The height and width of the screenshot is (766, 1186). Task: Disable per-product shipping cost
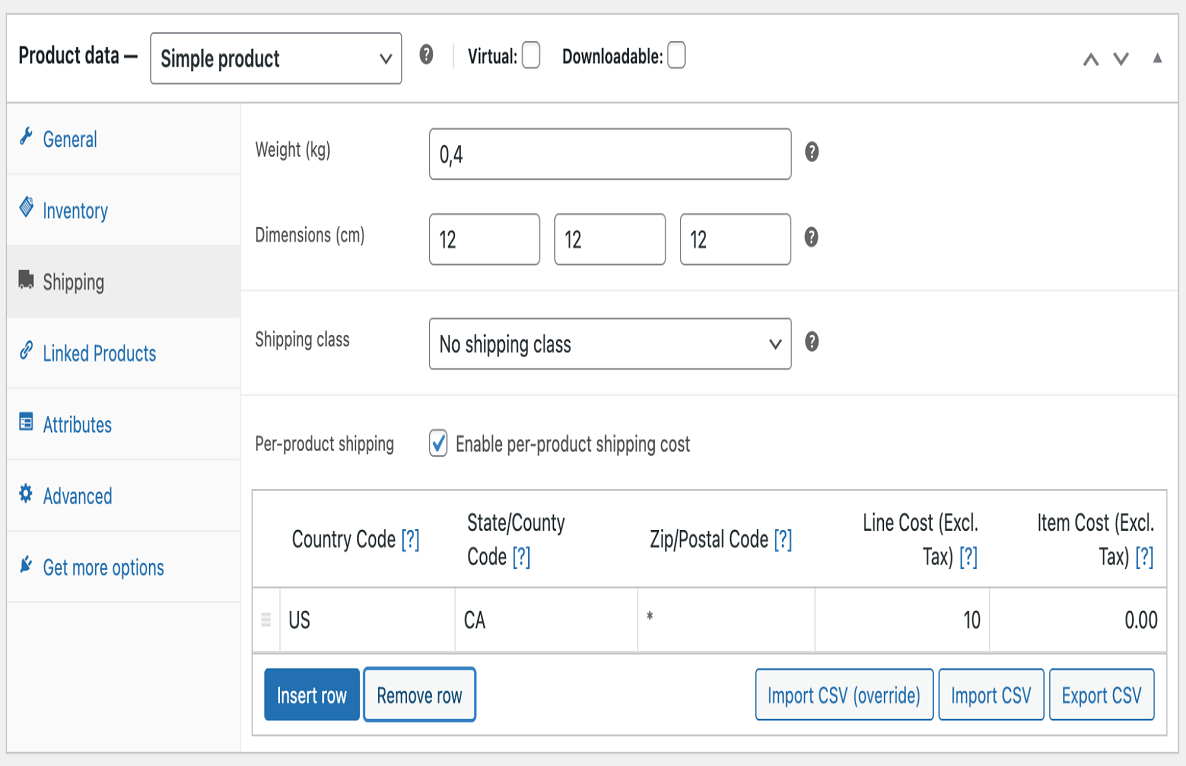point(438,444)
